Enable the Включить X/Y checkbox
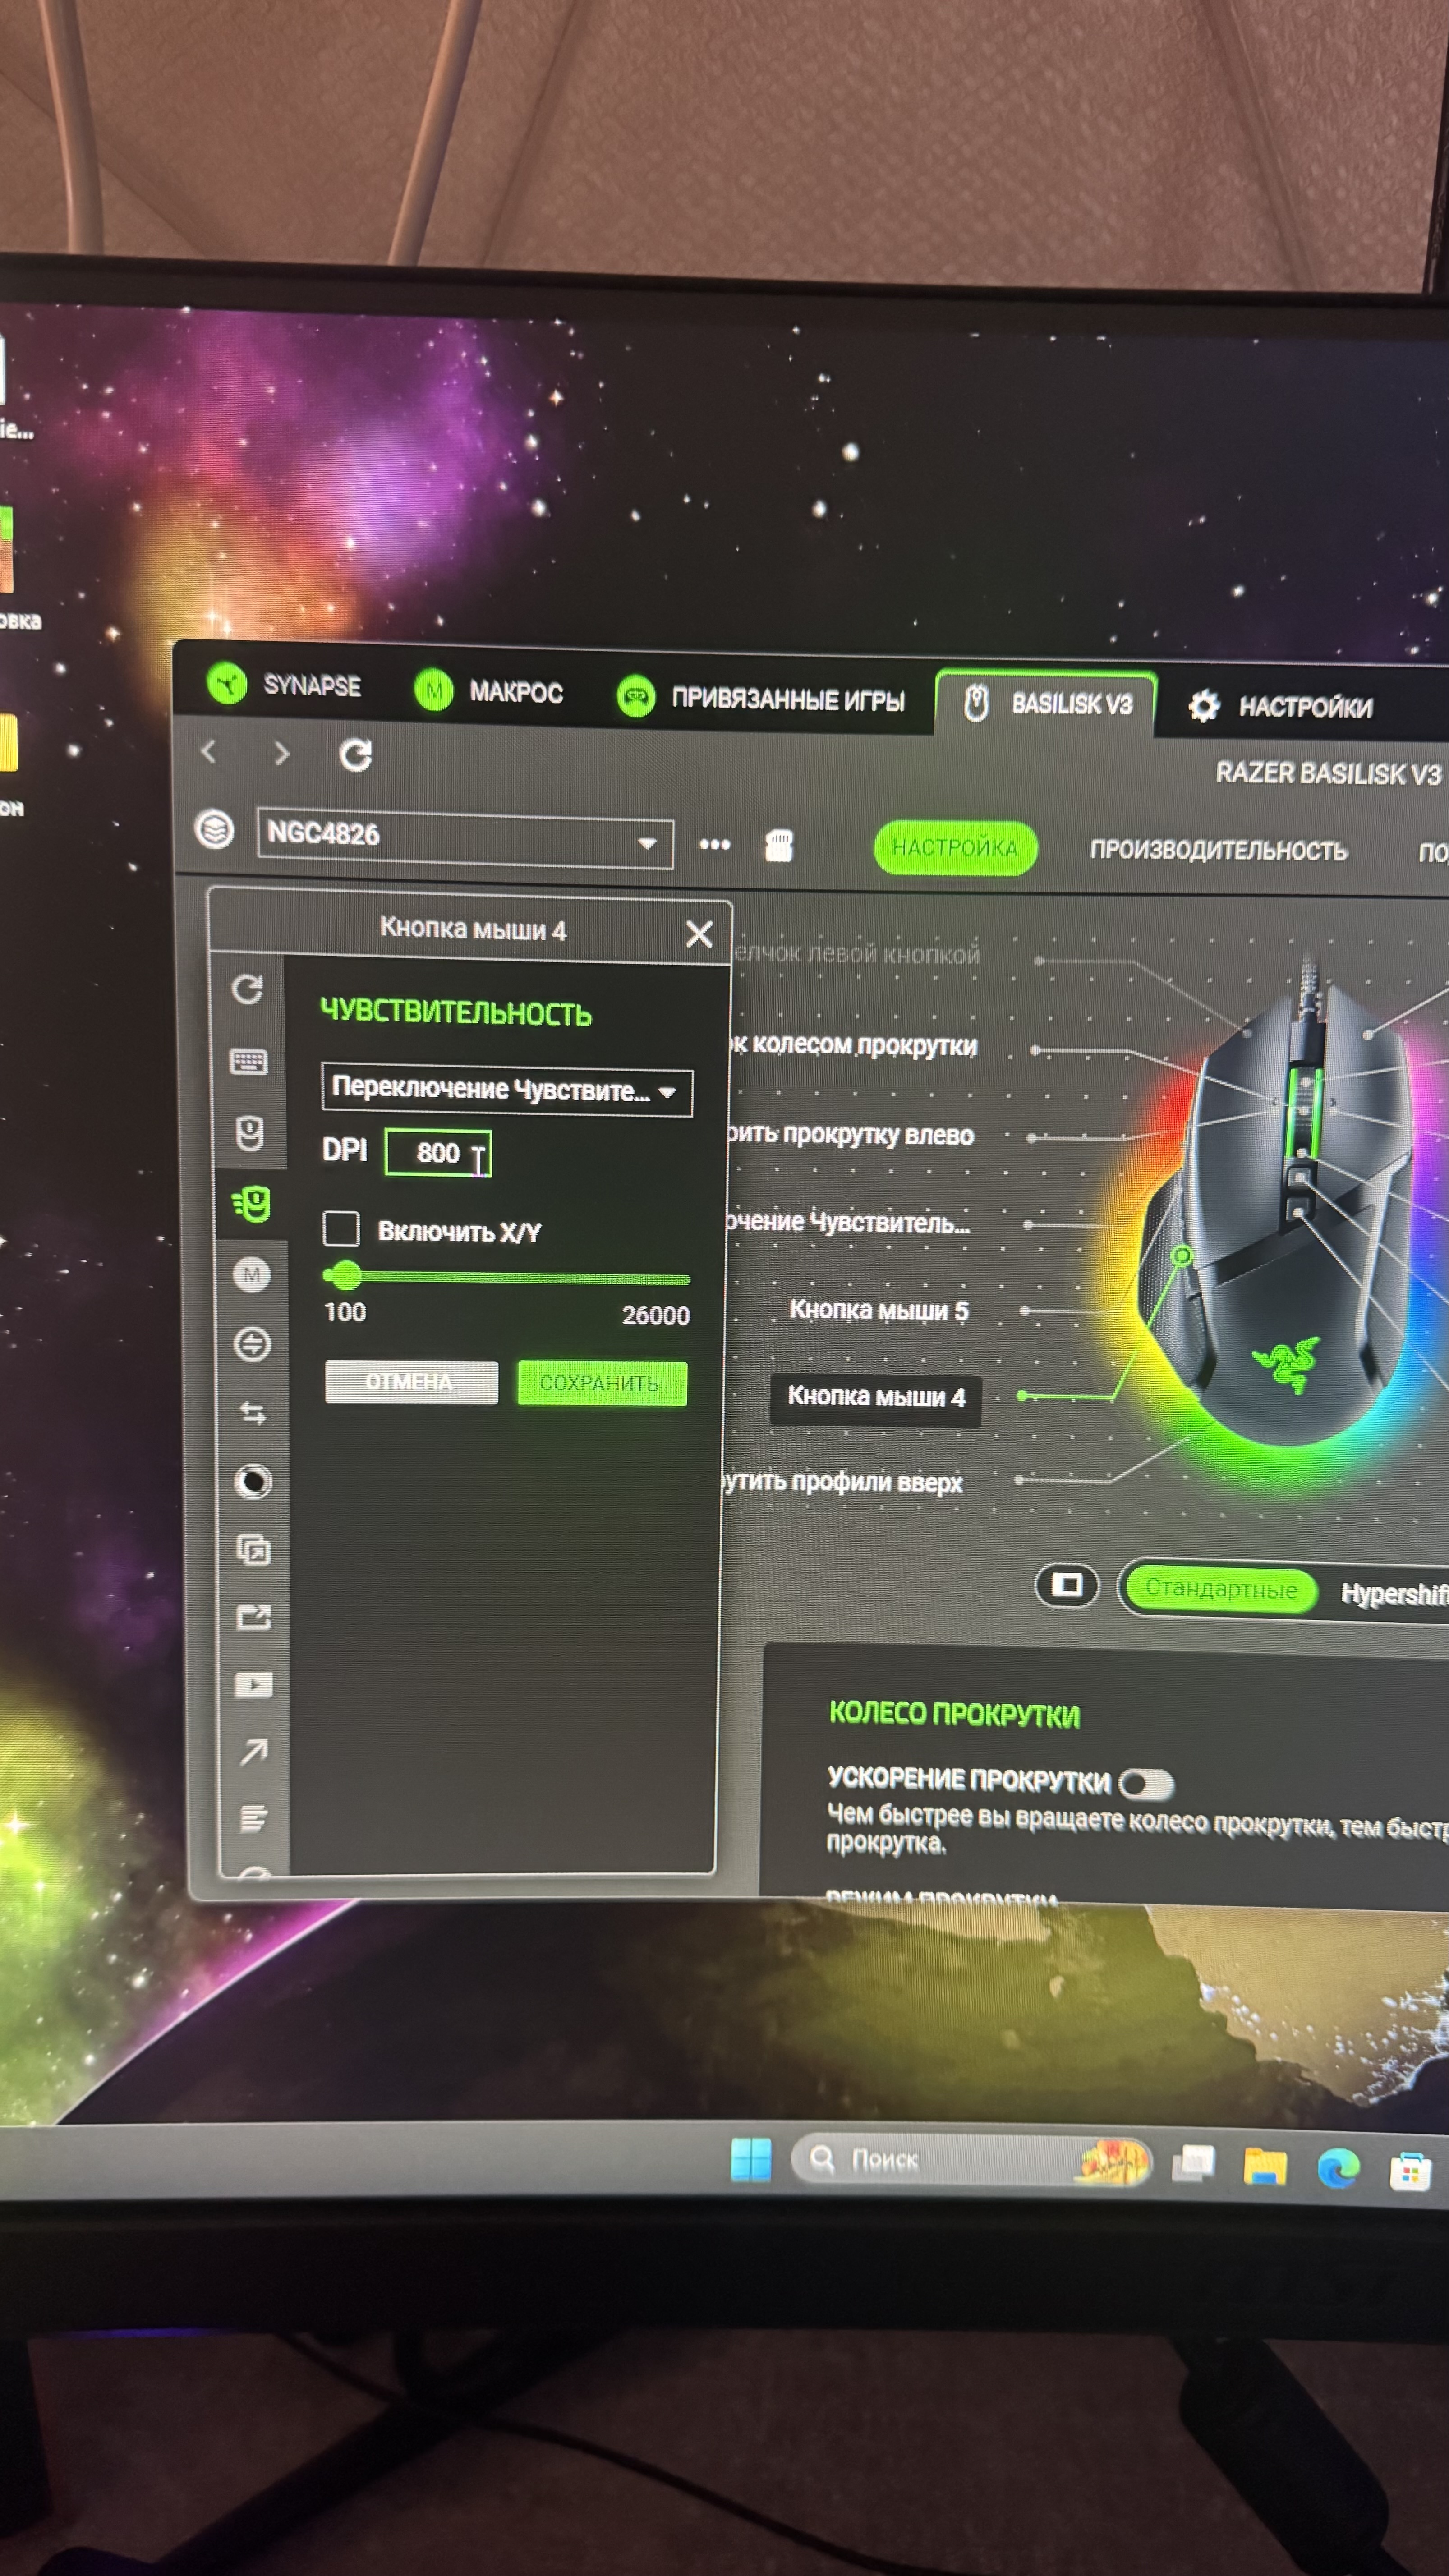1449x2576 pixels. [x=341, y=1228]
